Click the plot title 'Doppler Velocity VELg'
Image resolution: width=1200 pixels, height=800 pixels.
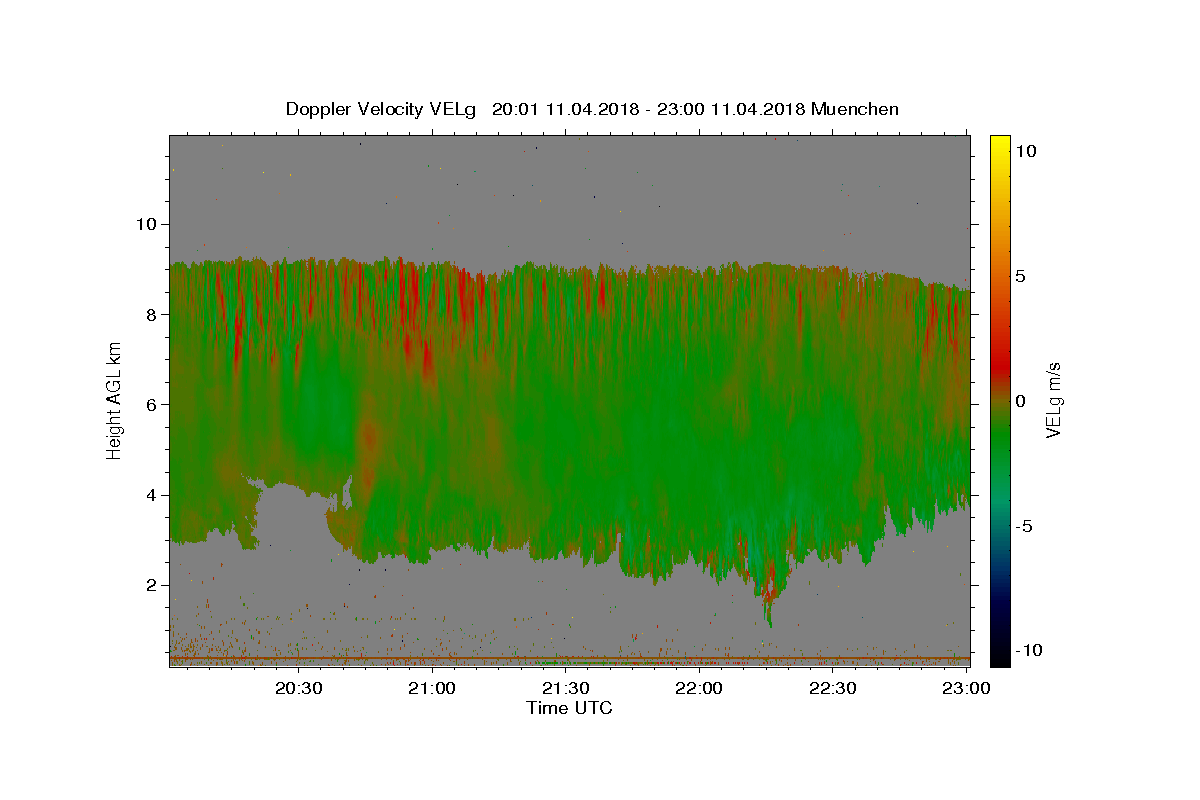383,109
